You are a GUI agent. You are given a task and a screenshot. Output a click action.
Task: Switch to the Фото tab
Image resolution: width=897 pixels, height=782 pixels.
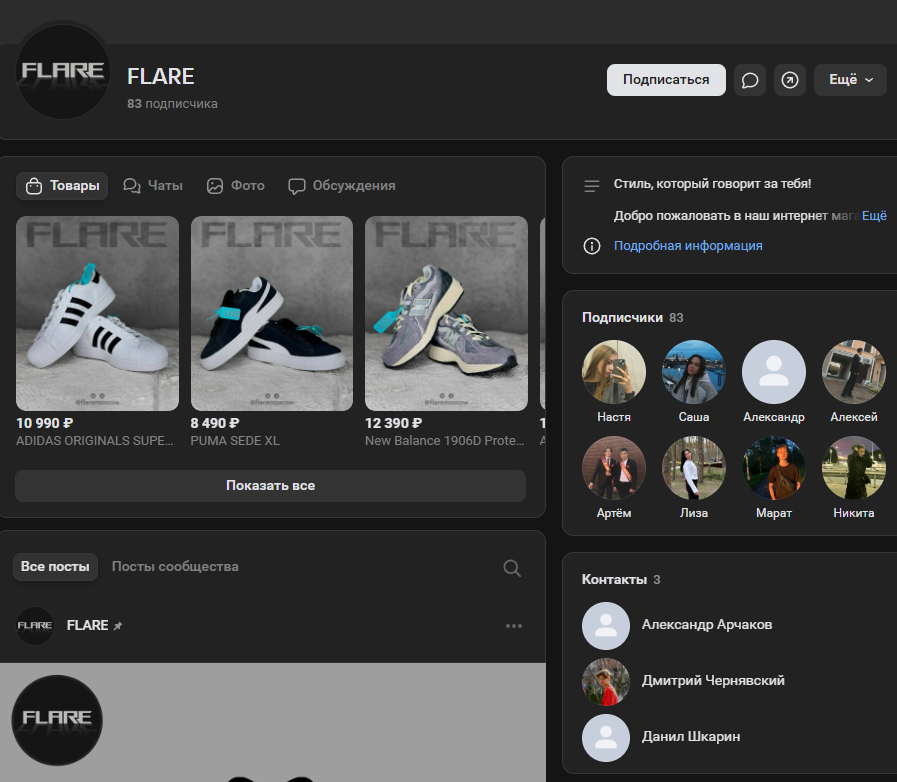(x=236, y=186)
